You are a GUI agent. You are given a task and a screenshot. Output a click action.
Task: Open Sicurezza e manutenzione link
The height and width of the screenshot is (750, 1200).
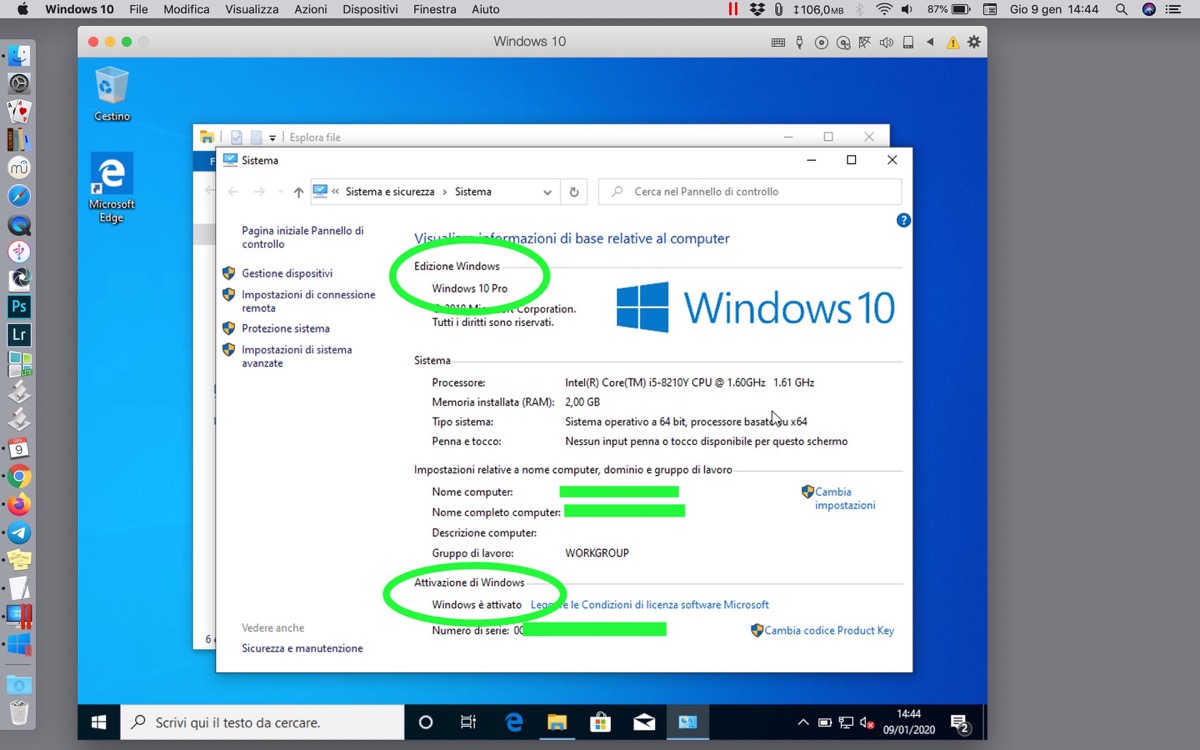302,648
